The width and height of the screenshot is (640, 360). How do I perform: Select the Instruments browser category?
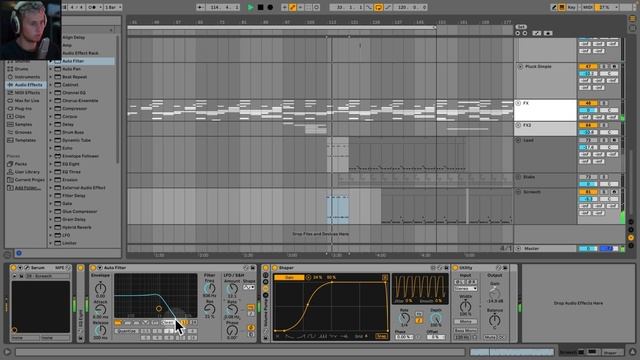(27, 77)
